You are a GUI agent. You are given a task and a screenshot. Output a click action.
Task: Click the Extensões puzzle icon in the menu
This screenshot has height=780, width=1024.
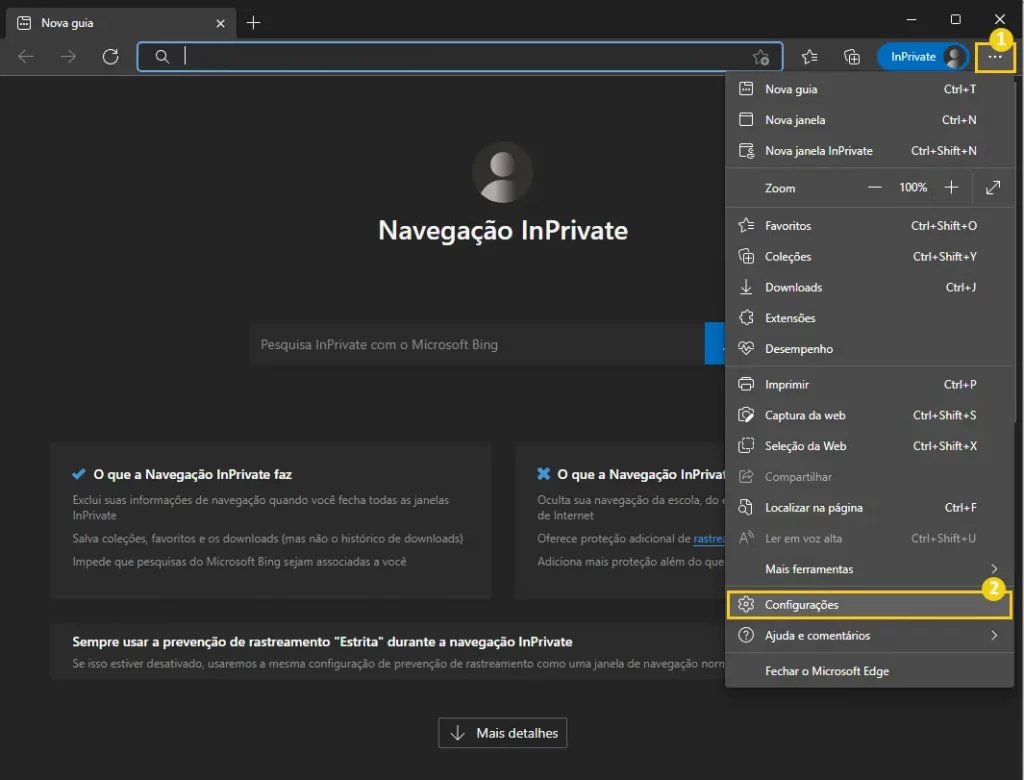746,317
